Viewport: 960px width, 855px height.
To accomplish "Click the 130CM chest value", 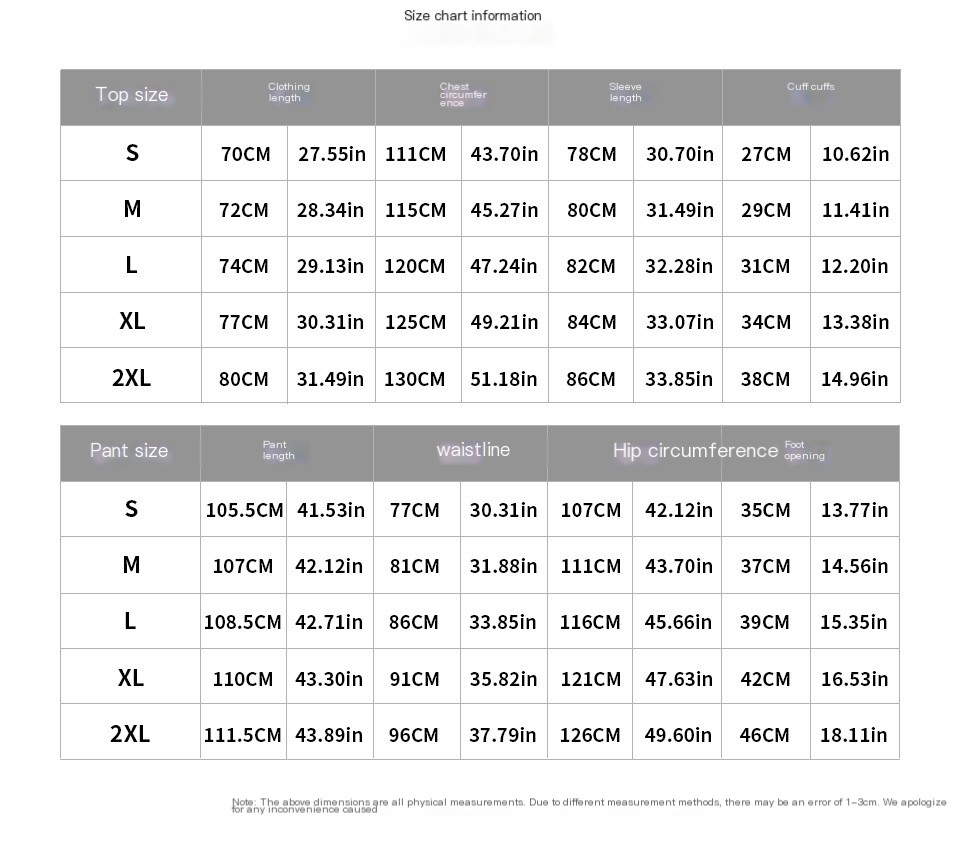I will pos(416,379).
